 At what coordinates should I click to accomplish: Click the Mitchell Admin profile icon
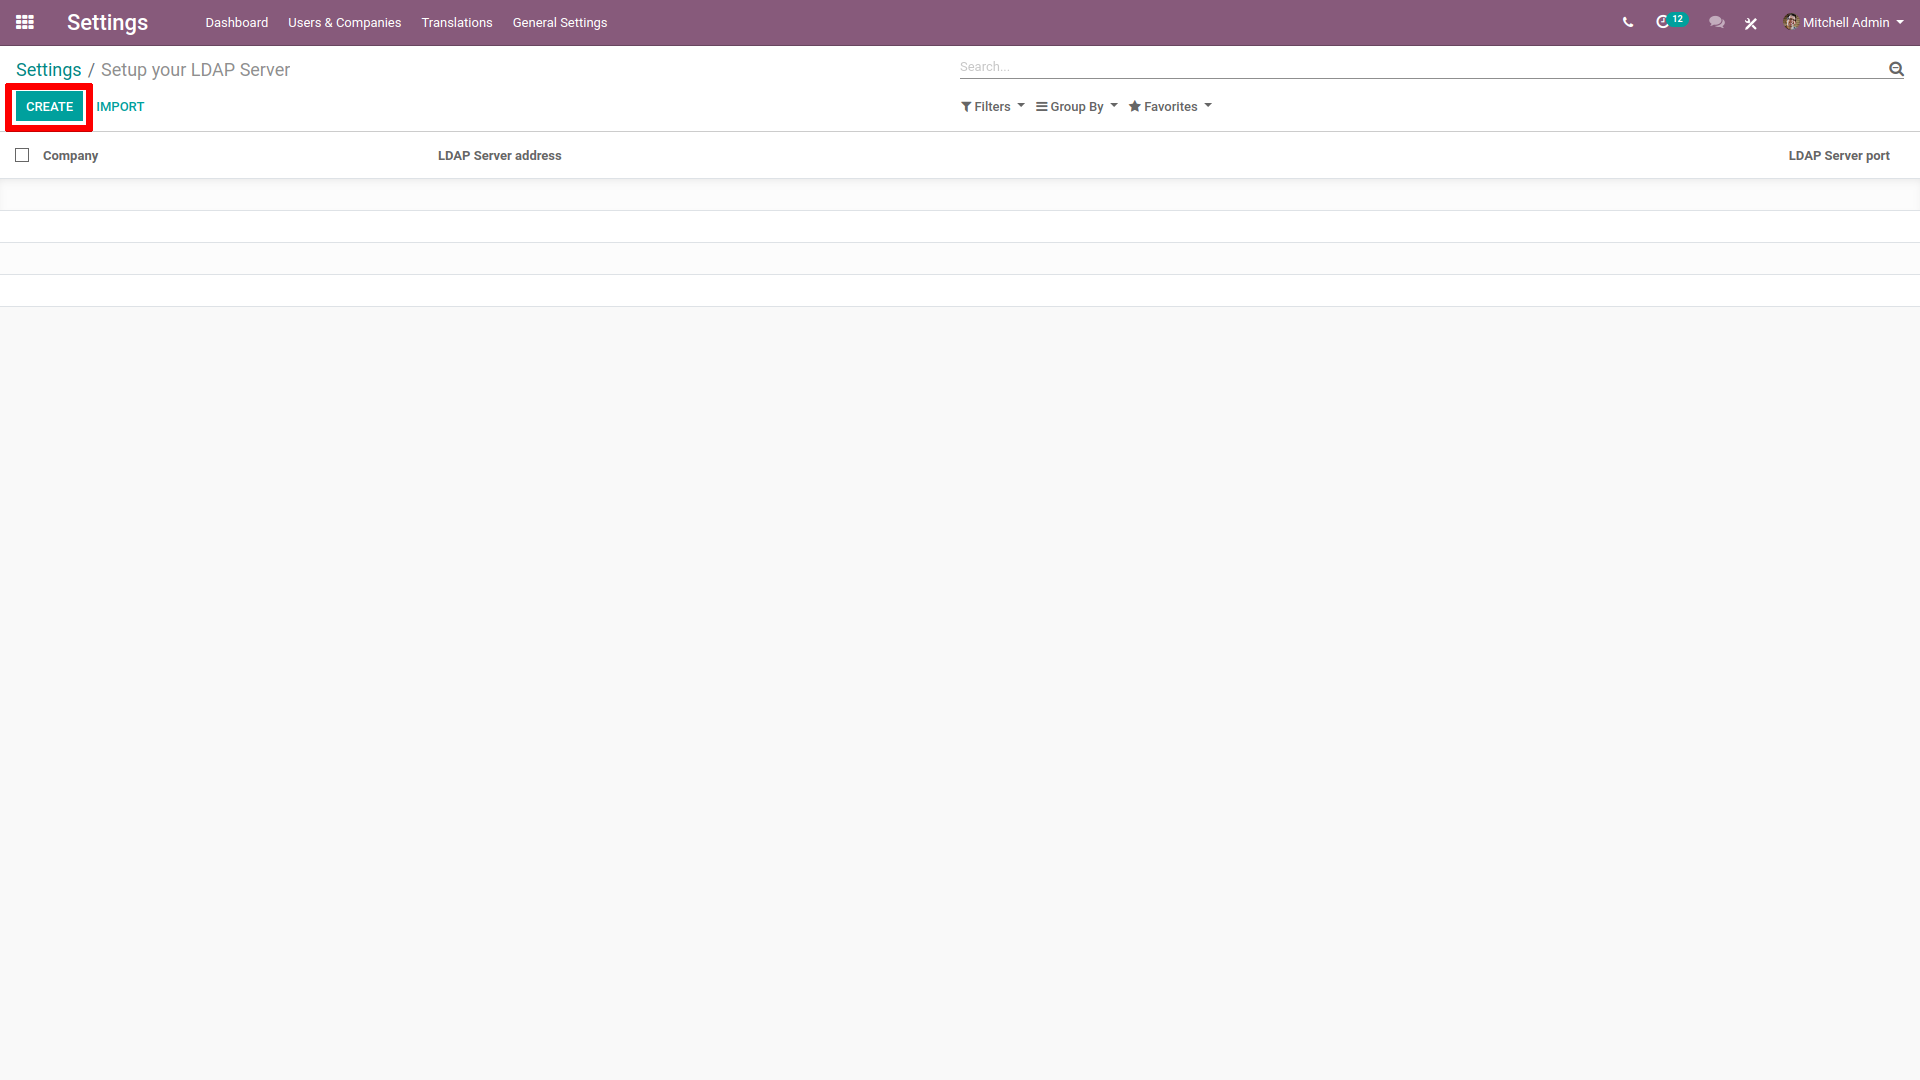[x=1791, y=22]
